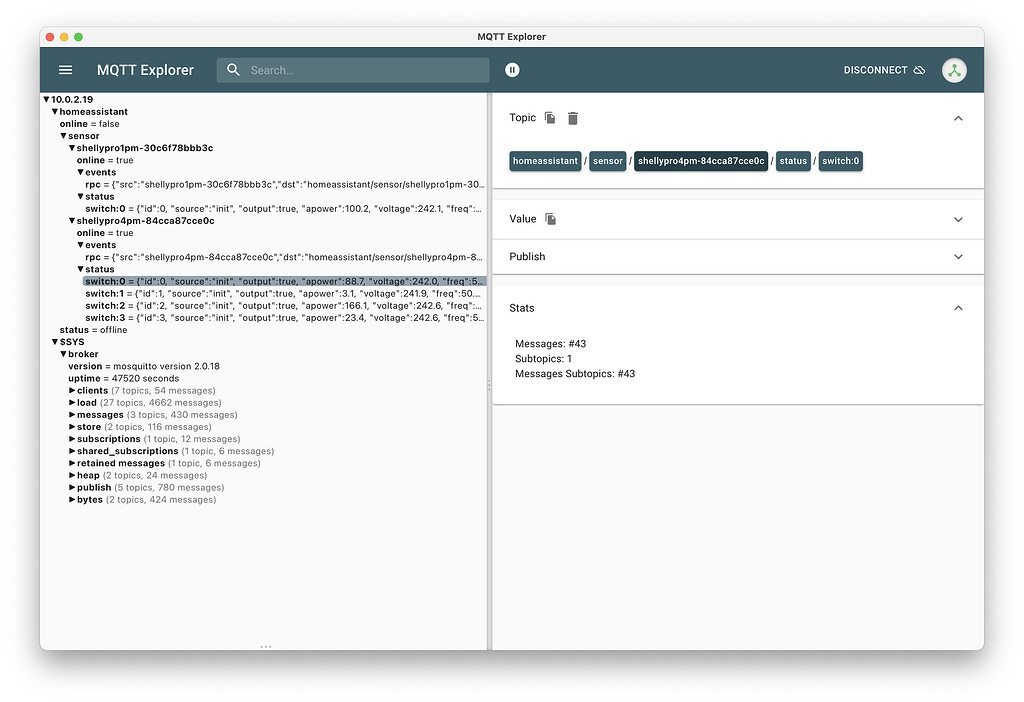The height and width of the screenshot is (702, 1024).
Task: Collapse the Topic panel chevron
Action: coord(958,118)
